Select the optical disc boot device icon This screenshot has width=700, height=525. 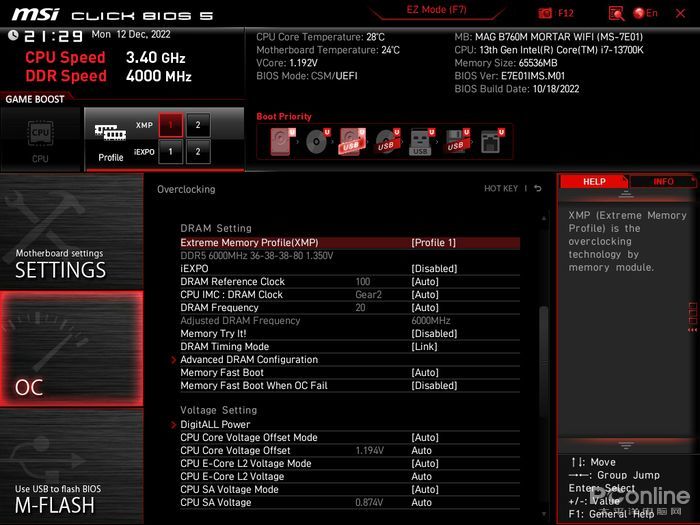[317, 142]
